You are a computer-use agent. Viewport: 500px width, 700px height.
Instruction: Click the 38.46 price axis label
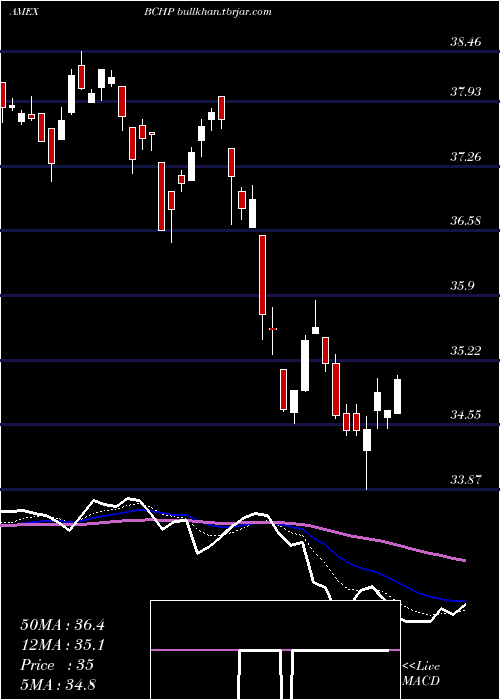click(466, 42)
